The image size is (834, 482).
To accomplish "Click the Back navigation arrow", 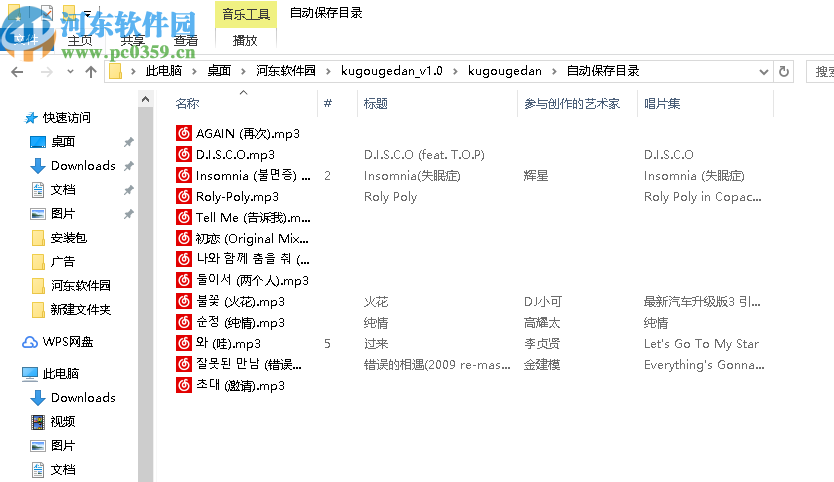I will pos(17,72).
